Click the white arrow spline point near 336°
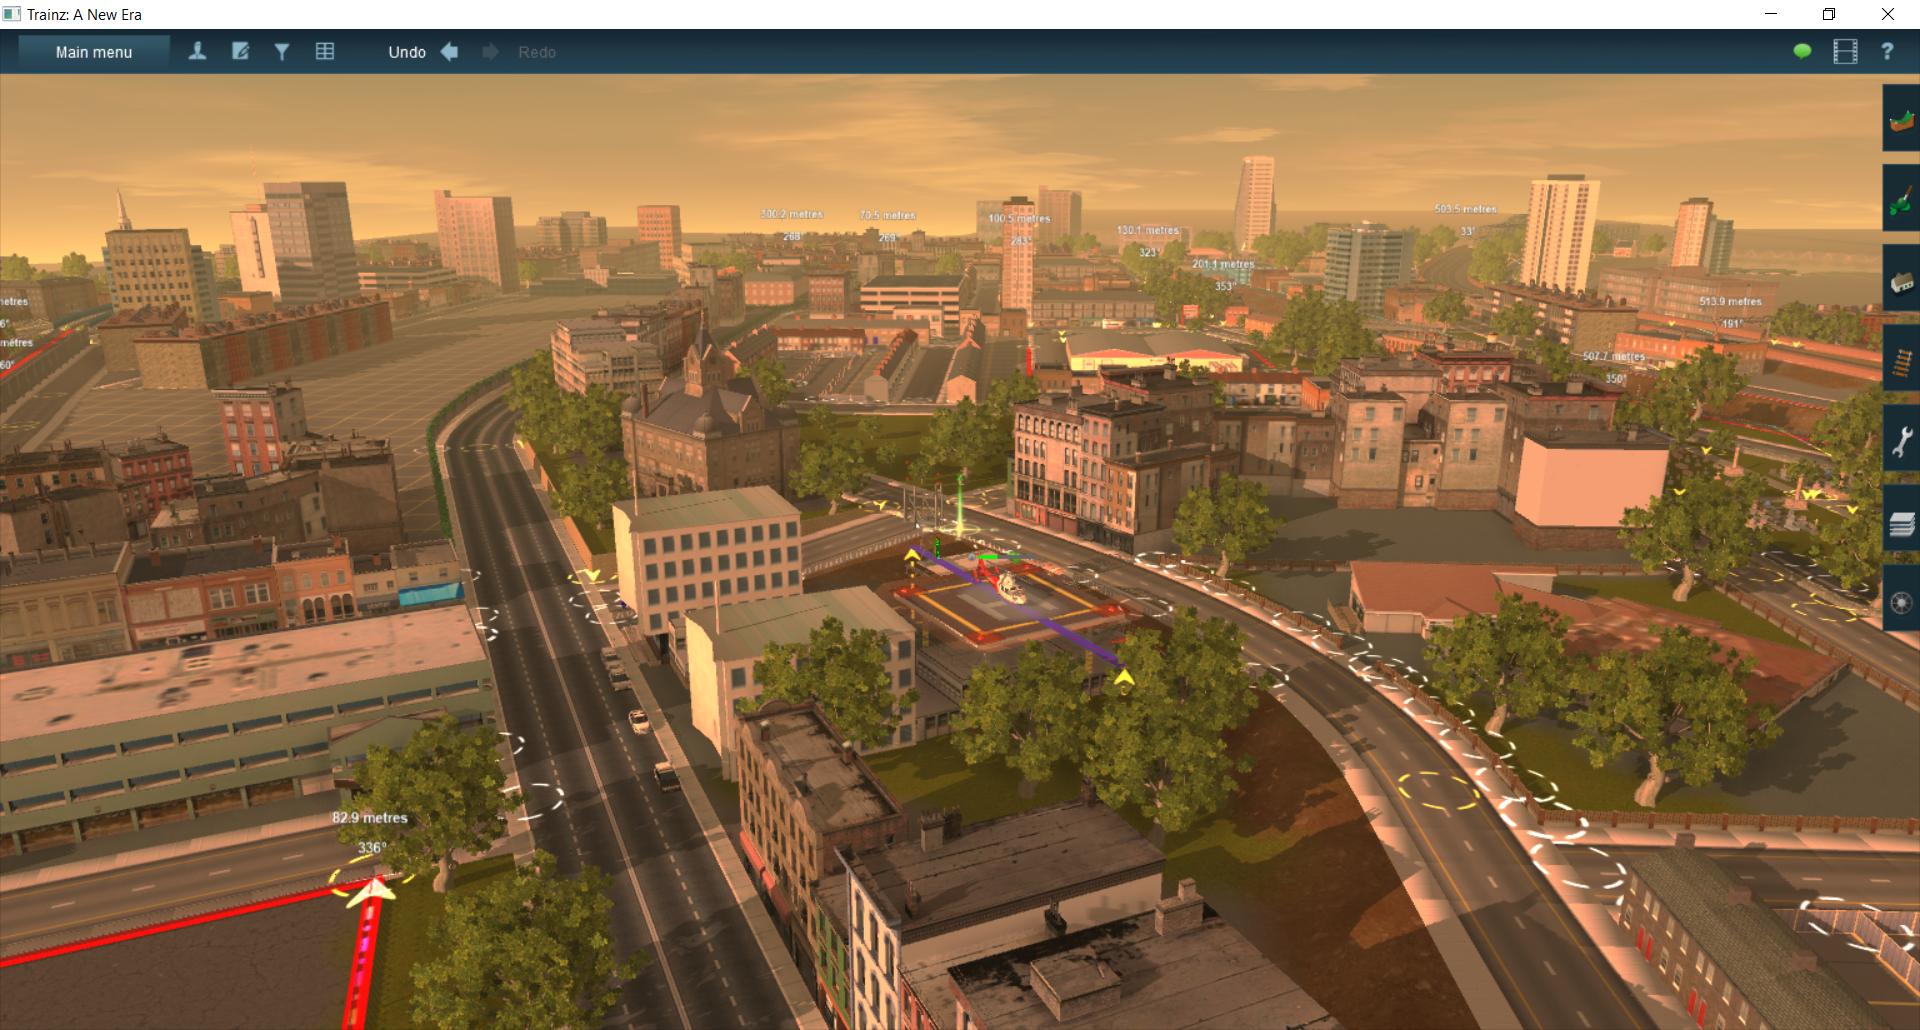 point(371,891)
